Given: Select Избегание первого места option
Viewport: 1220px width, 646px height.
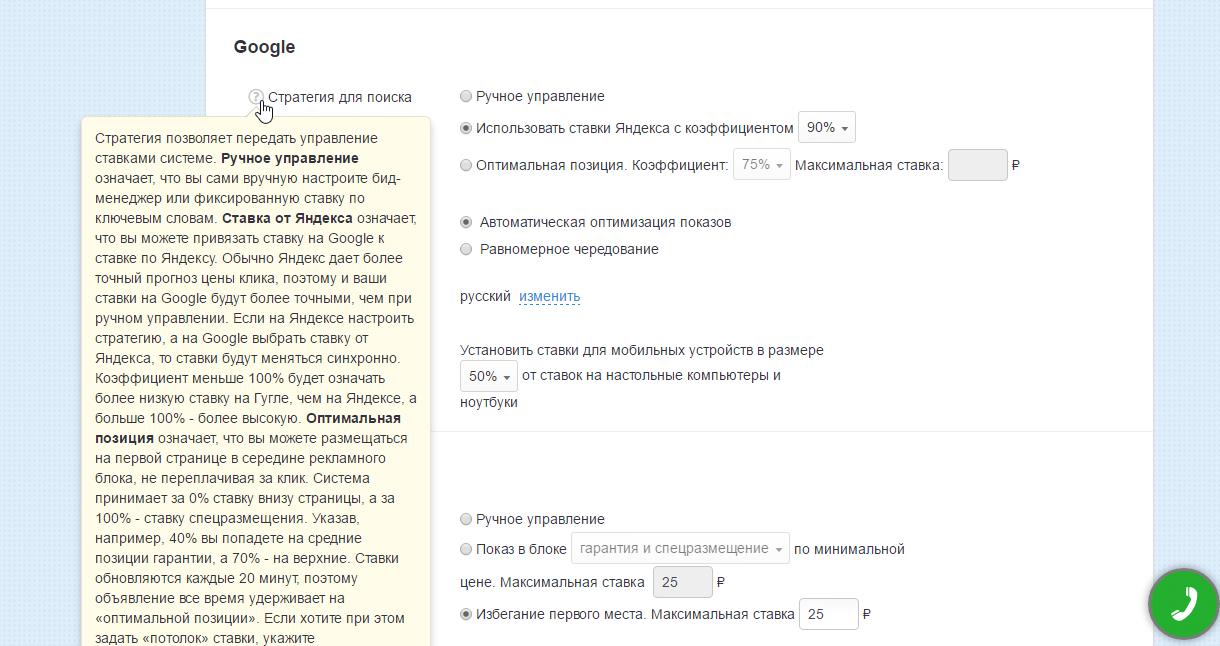Looking at the screenshot, I should coord(466,614).
